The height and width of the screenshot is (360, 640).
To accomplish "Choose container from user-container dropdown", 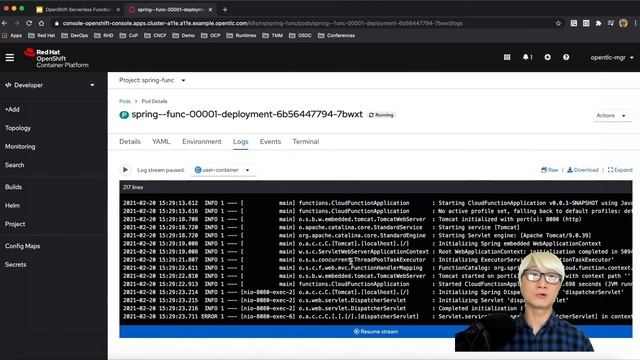I will pos(223,170).
